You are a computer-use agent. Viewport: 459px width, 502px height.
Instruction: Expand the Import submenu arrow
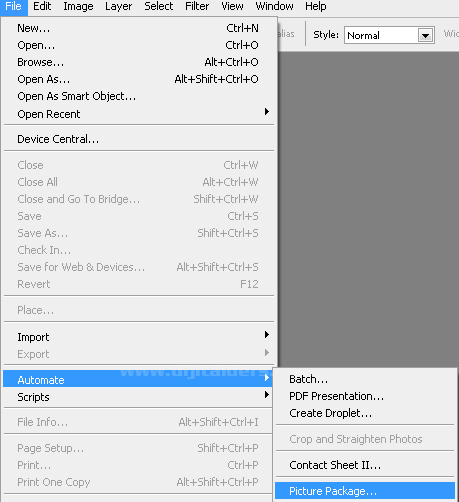(x=266, y=335)
